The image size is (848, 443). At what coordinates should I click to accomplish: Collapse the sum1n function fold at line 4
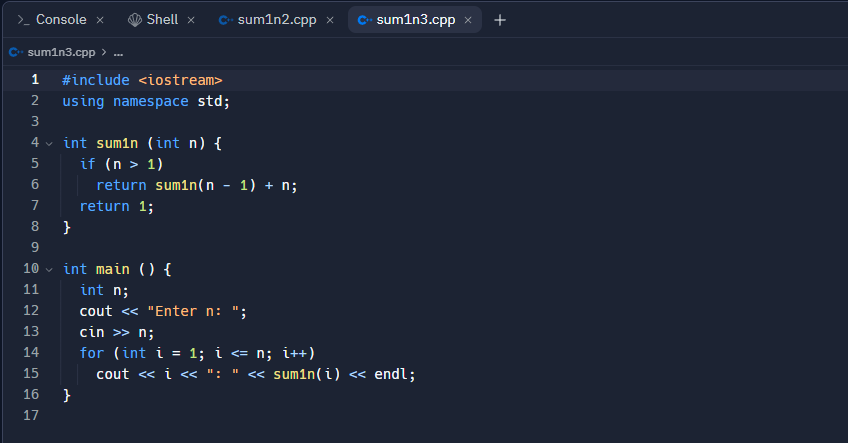49,144
